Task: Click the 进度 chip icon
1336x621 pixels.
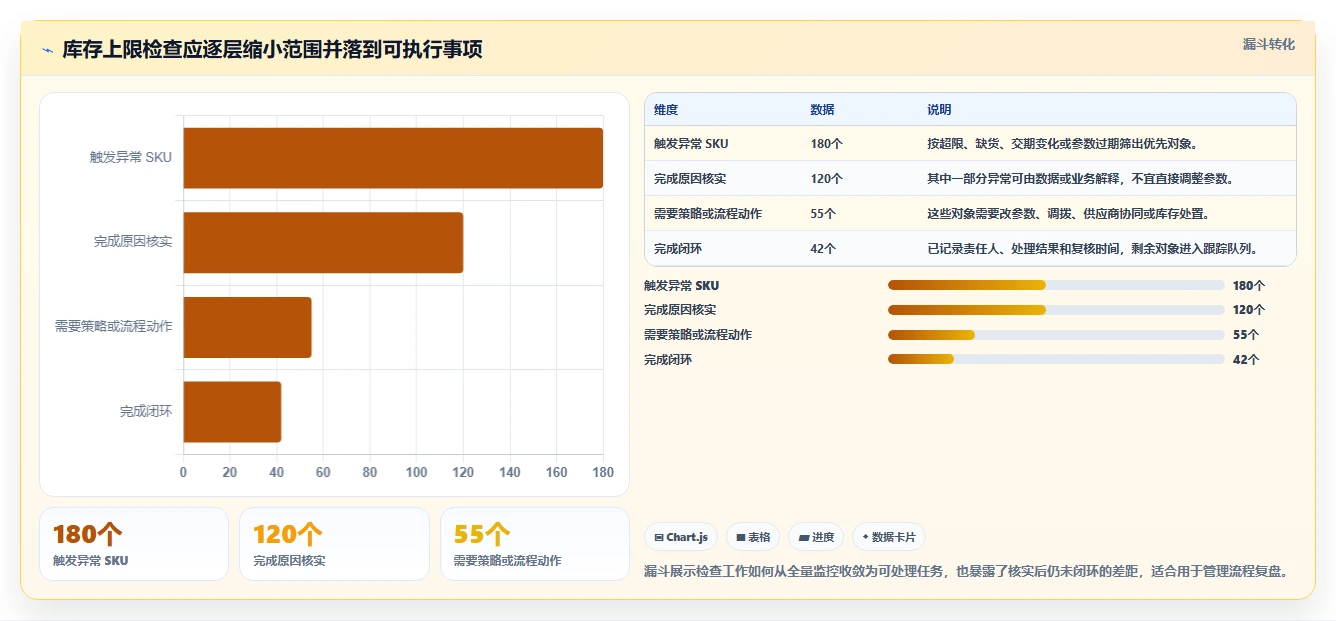Action: 803,537
